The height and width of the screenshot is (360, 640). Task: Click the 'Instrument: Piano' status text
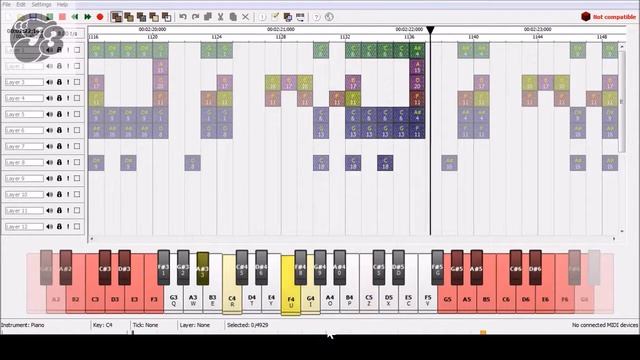(x=22, y=325)
